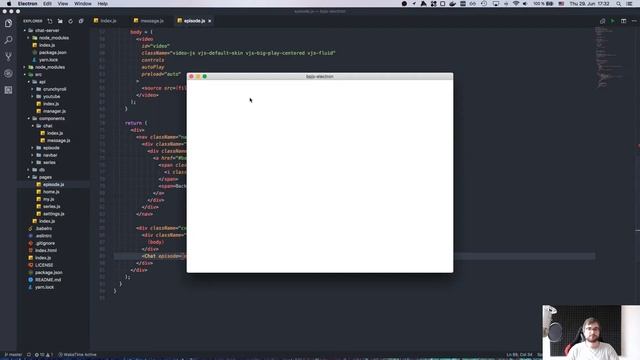Image resolution: width=640 pixels, height=360 pixels.
Task: Click the git branch master in status bar
Action: click(x=13, y=355)
